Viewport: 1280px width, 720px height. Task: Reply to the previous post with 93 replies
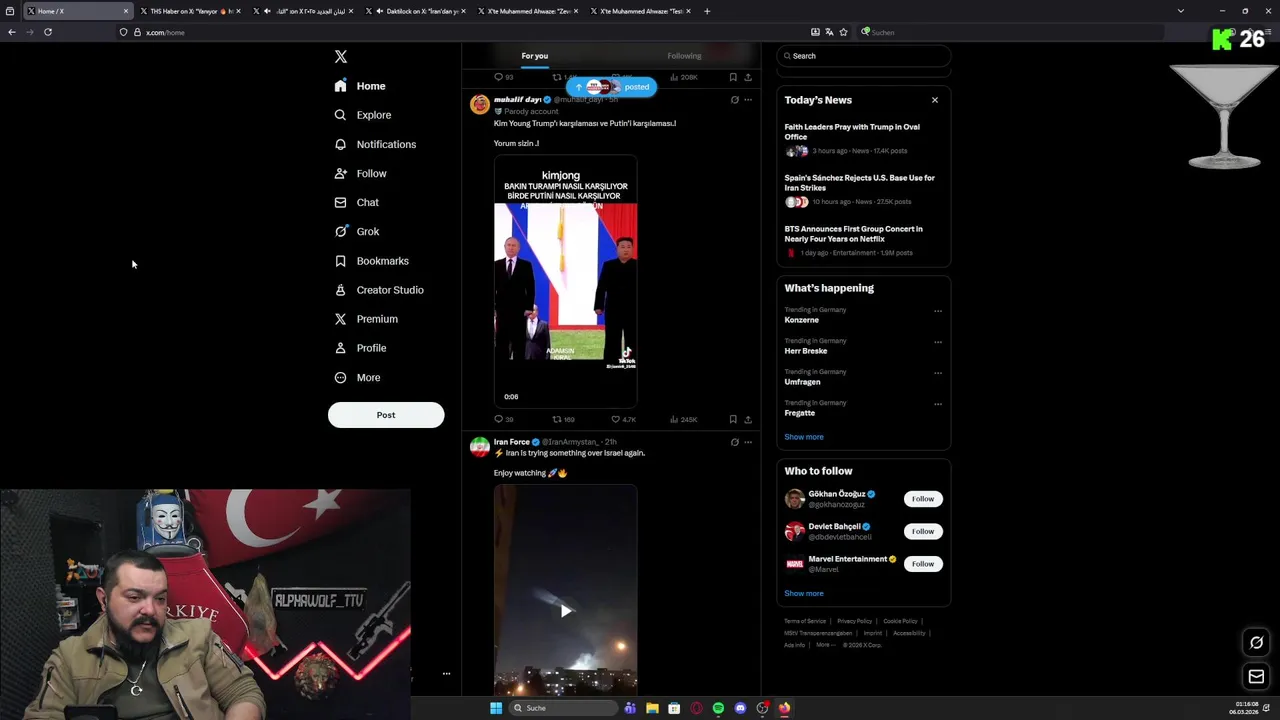click(x=504, y=77)
